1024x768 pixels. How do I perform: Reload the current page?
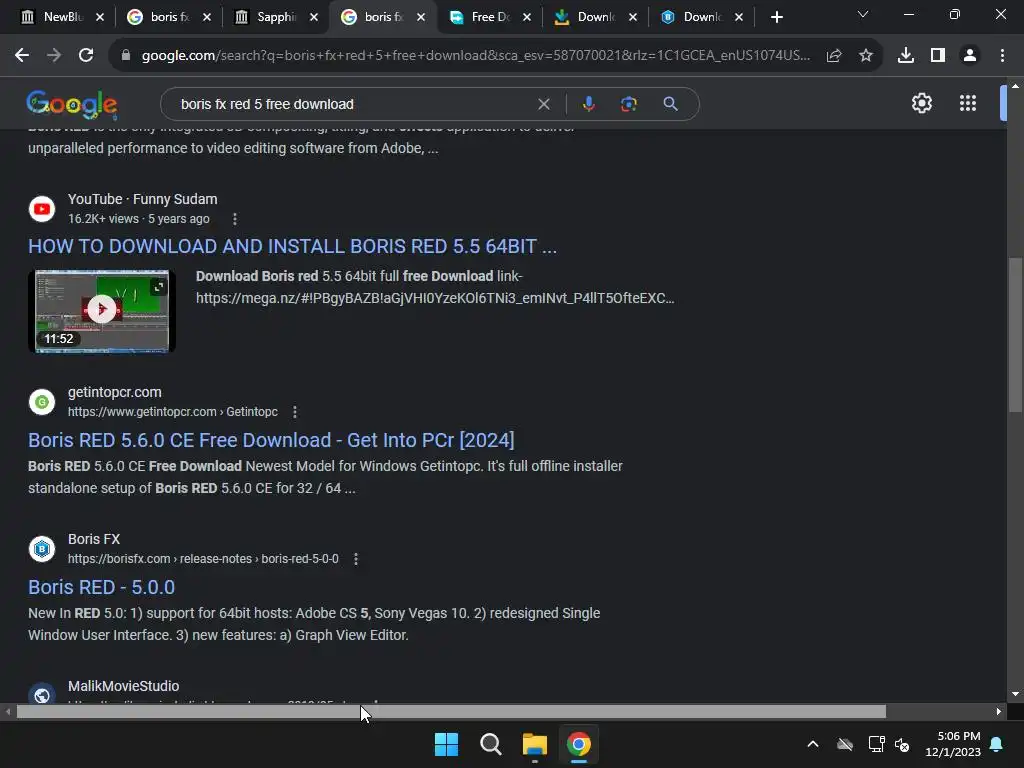86,56
